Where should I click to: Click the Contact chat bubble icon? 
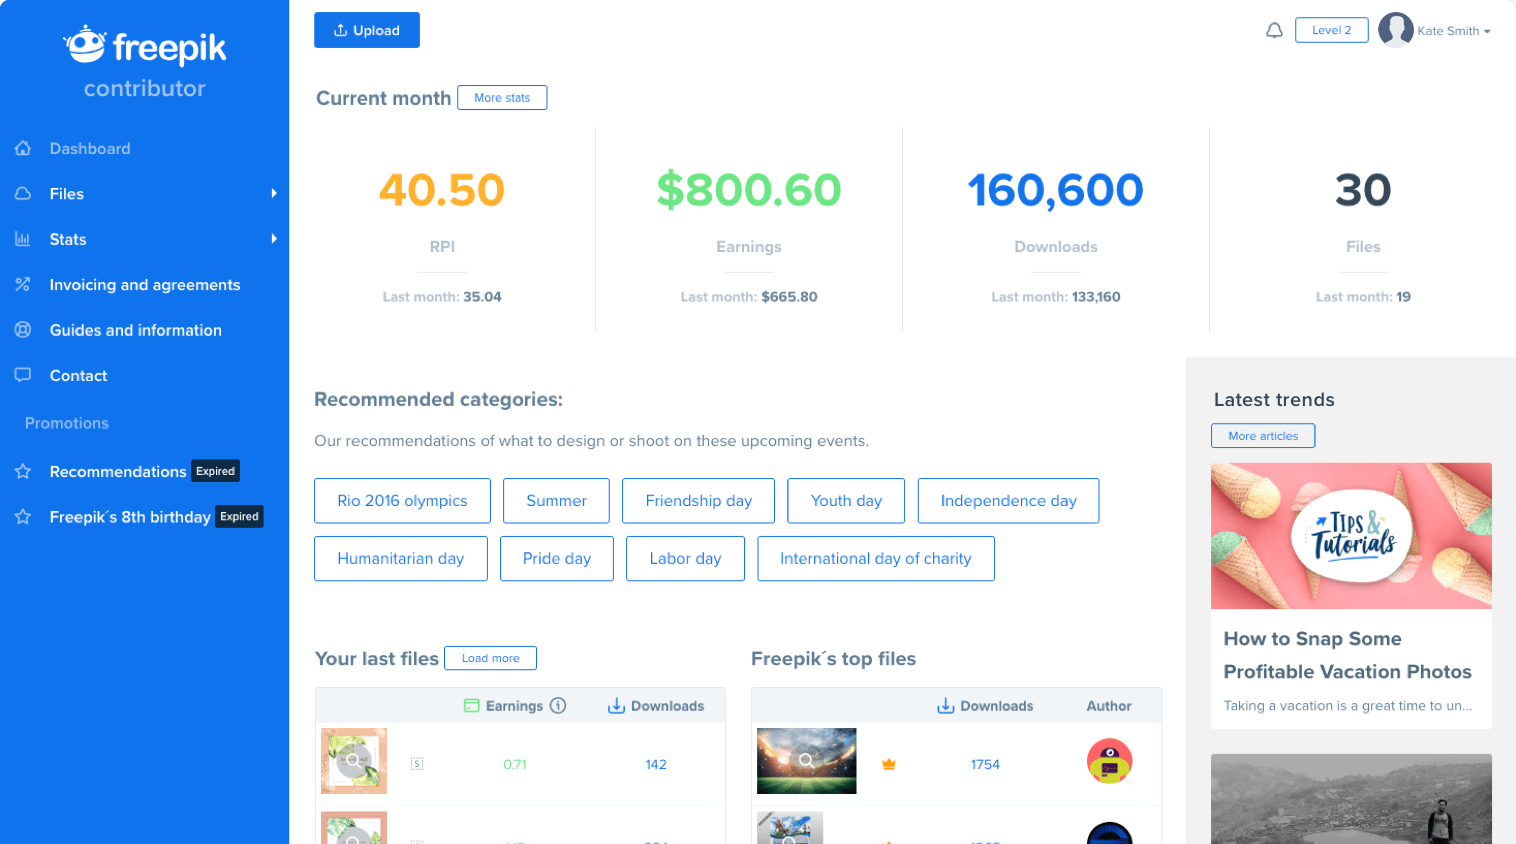click(23, 376)
